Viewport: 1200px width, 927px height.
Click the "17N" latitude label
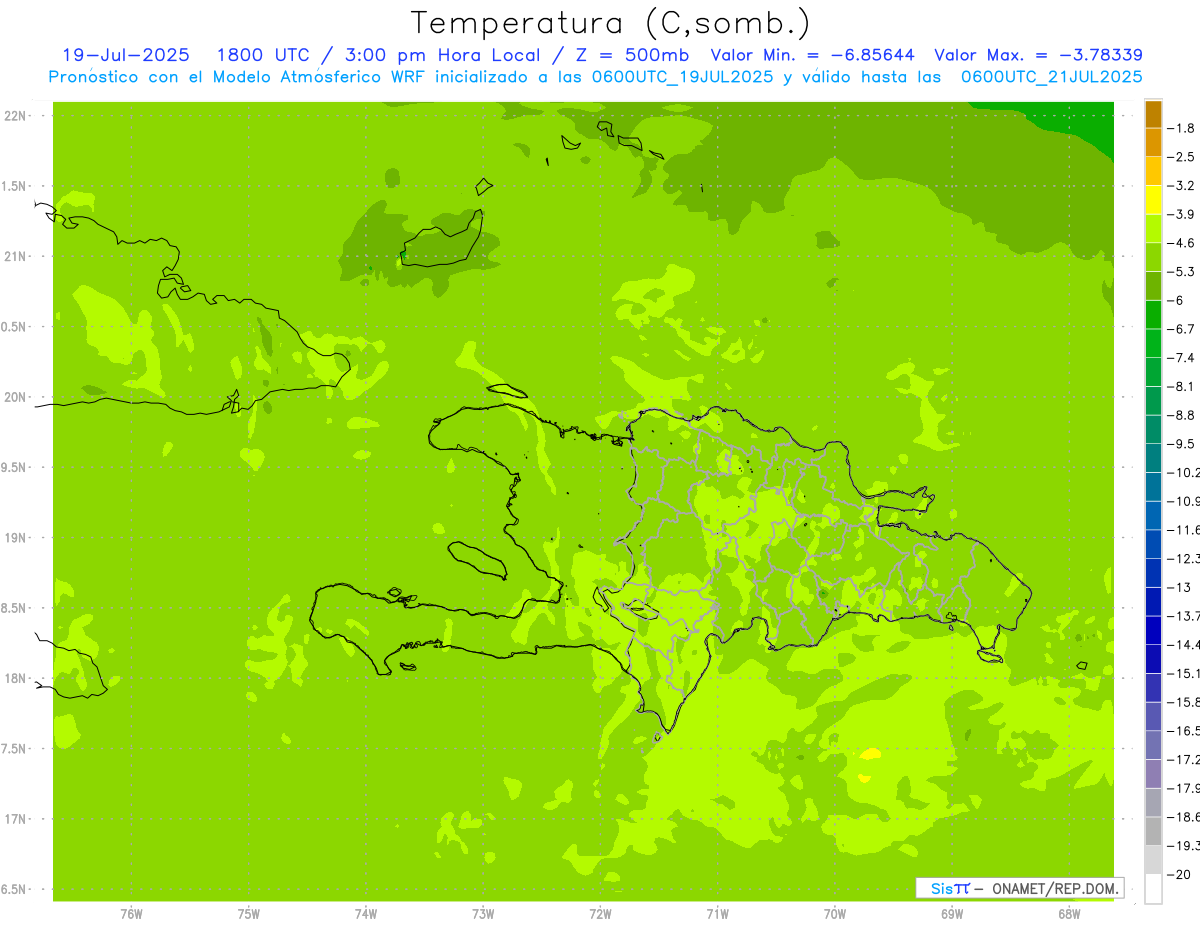tap(14, 819)
